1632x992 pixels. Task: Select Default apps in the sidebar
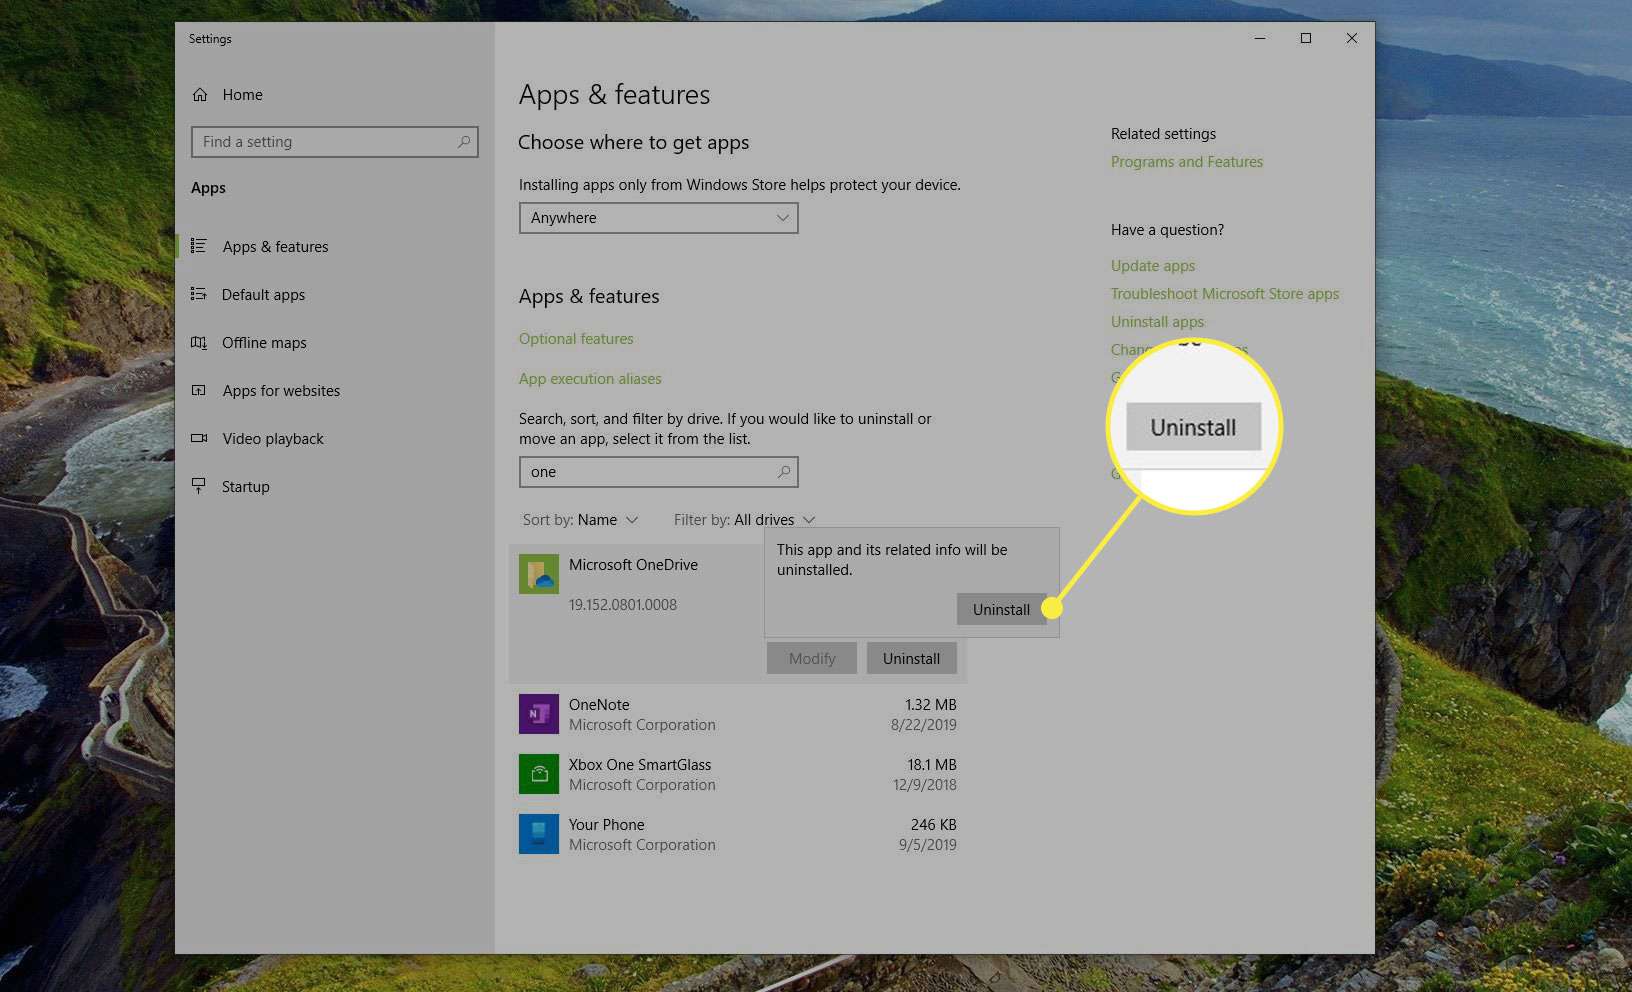coord(263,295)
